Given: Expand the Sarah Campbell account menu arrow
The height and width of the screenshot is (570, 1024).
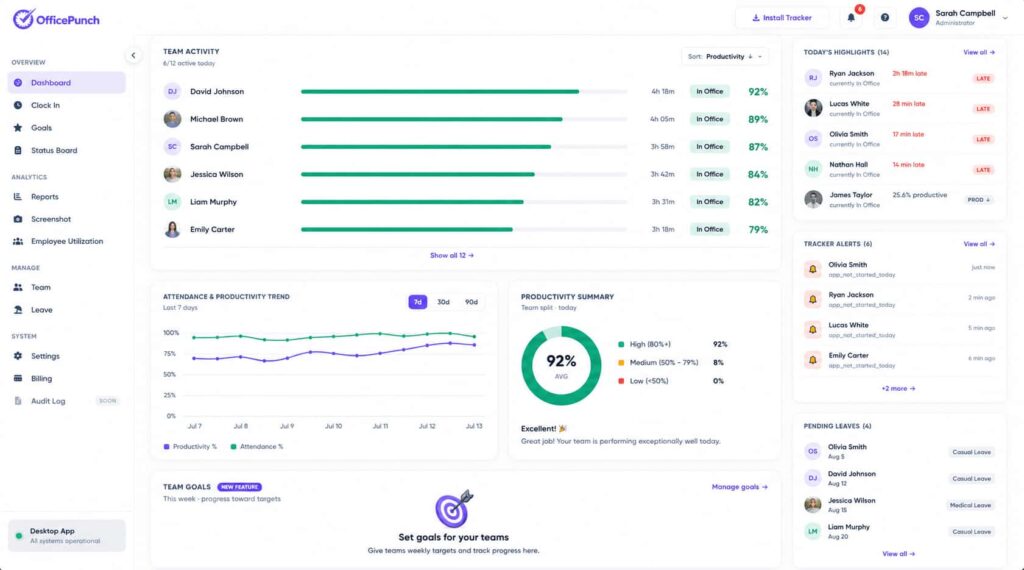Looking at the screenshot, I should [x=1005, y=18].
